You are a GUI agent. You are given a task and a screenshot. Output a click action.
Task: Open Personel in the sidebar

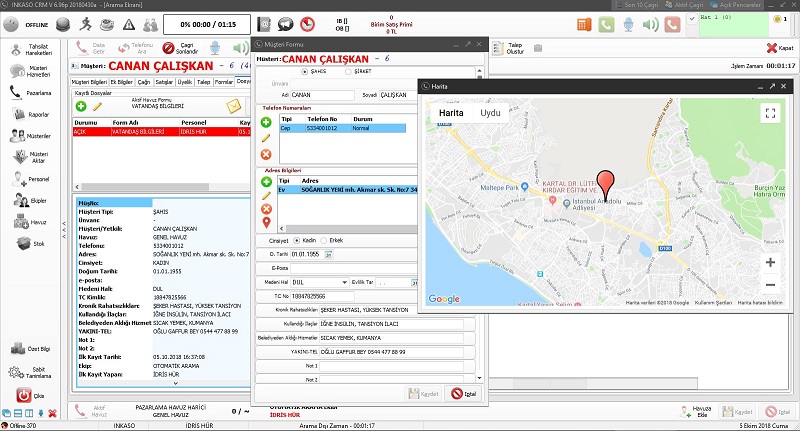[x=32, y=179]
